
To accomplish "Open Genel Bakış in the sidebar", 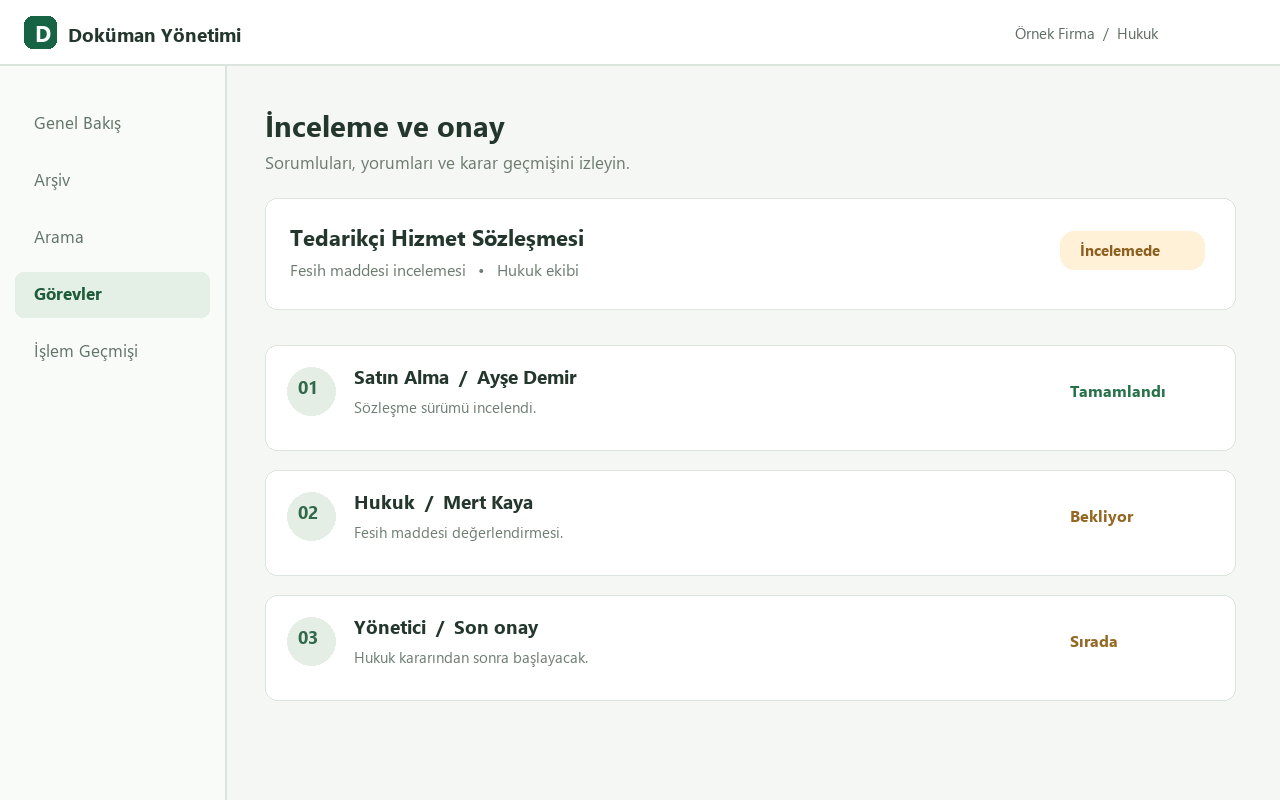I will point(112,123).
